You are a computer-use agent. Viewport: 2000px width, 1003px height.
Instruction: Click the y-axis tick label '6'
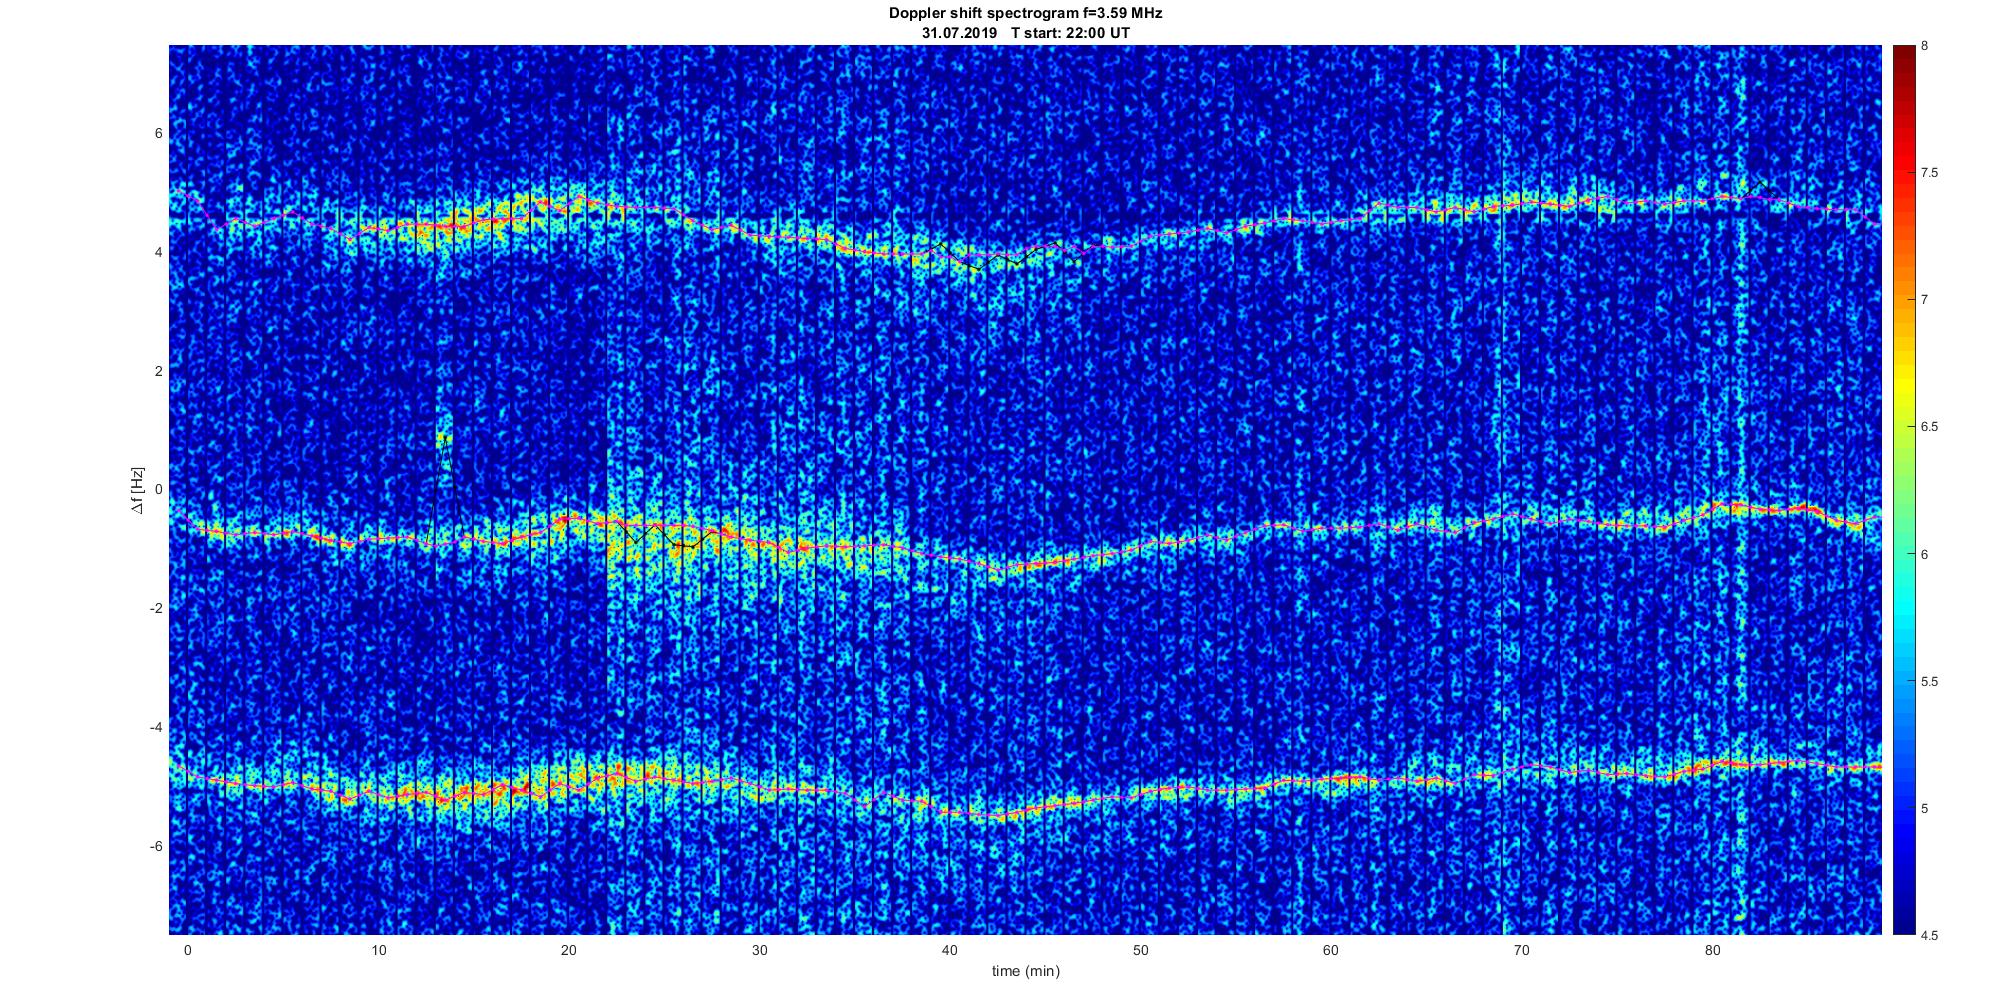(159, 133)
